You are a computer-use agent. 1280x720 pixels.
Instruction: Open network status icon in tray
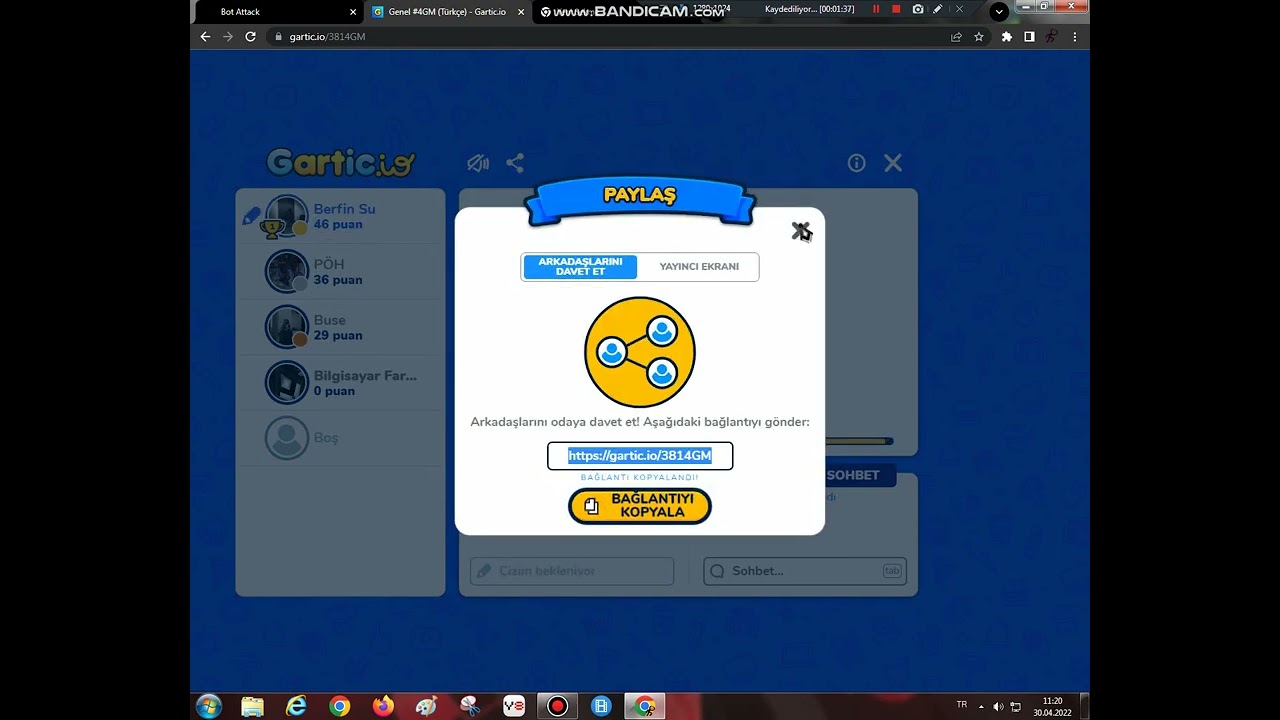pyautogui.click(x=1016, y=707)
